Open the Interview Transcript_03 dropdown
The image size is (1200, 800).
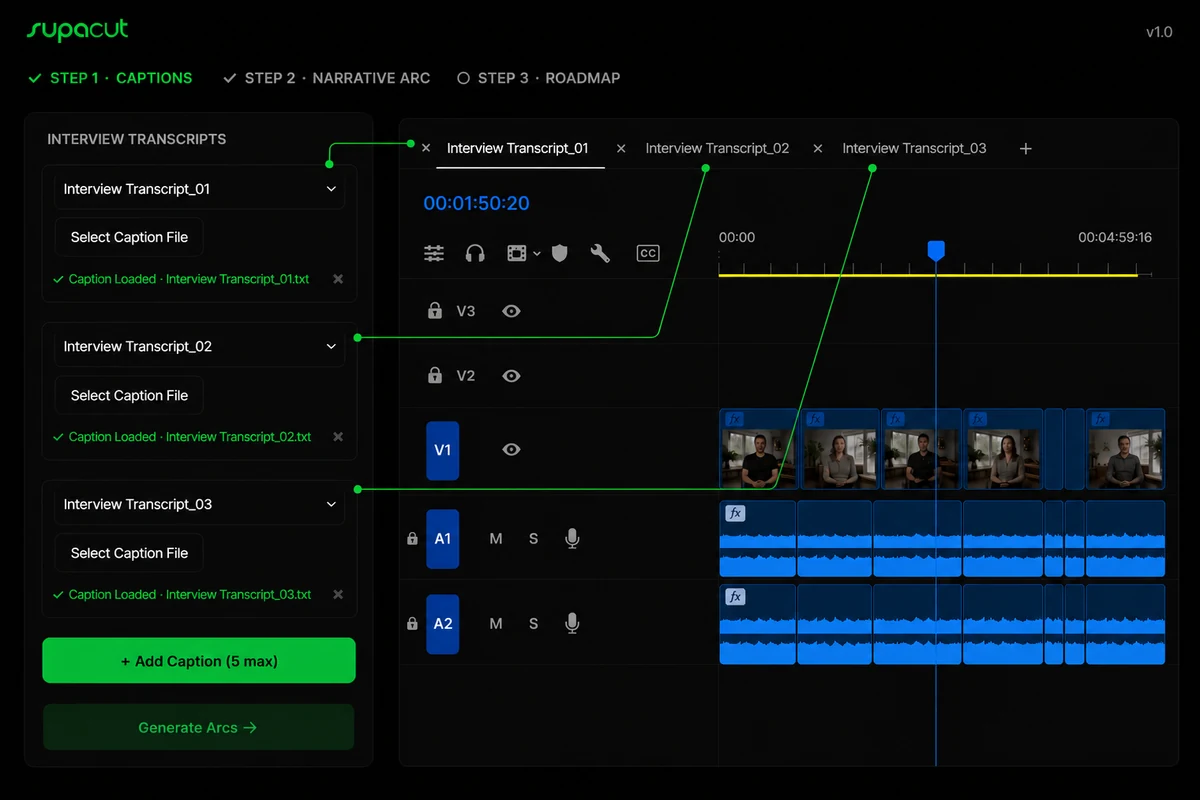click(x=199, y=505)
